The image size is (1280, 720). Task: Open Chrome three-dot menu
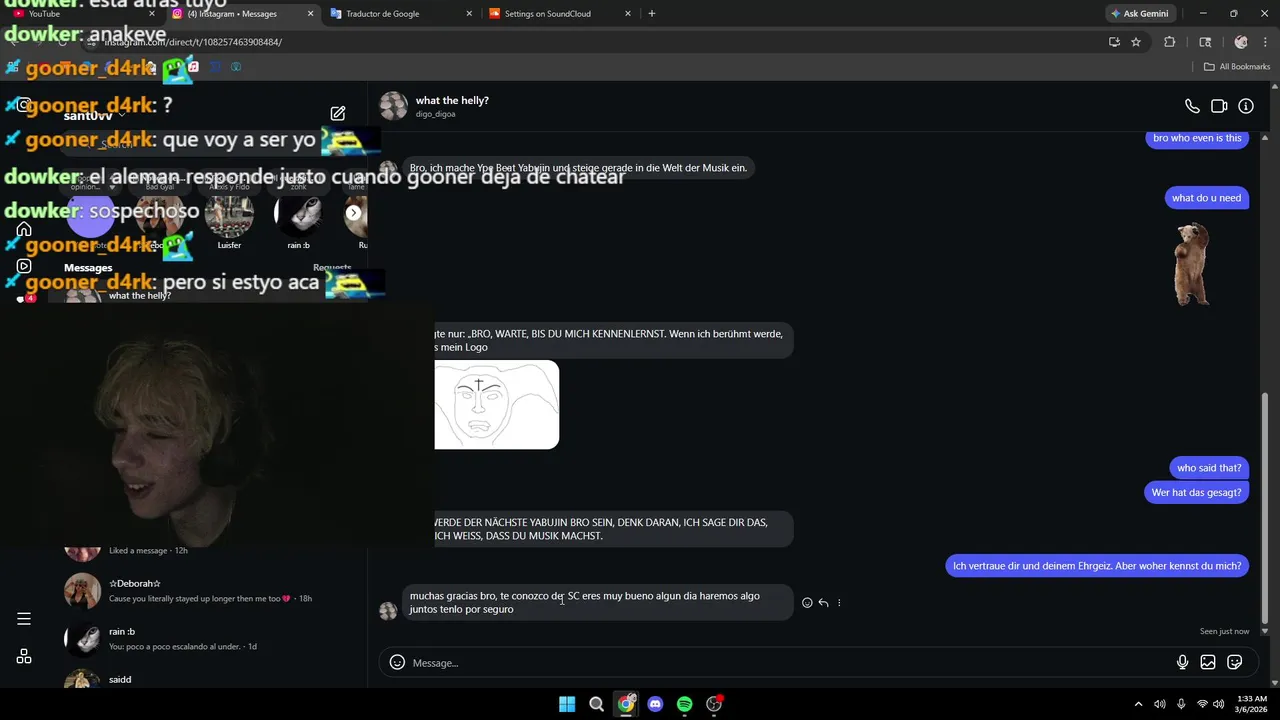[x=1264, y=42]
